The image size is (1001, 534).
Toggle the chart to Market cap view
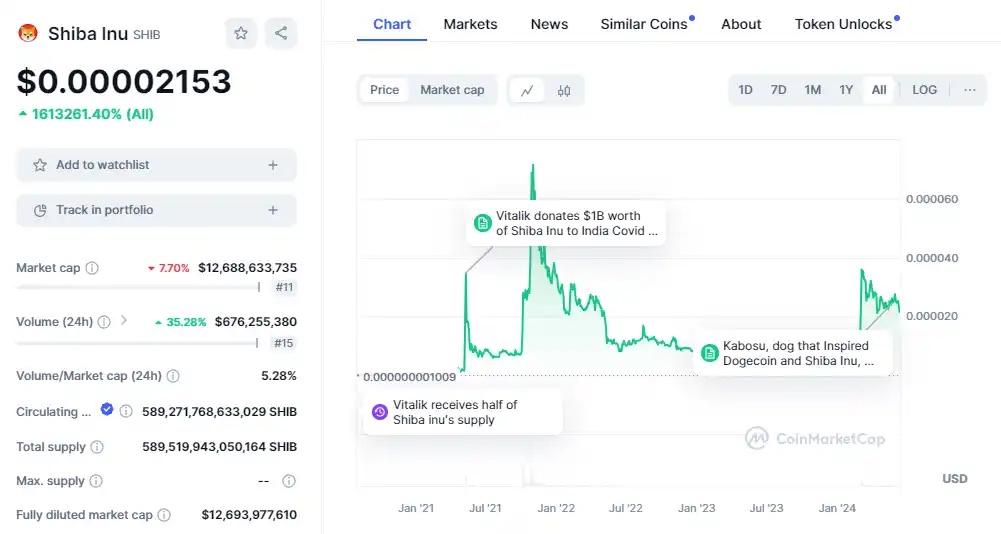(452, 90)
